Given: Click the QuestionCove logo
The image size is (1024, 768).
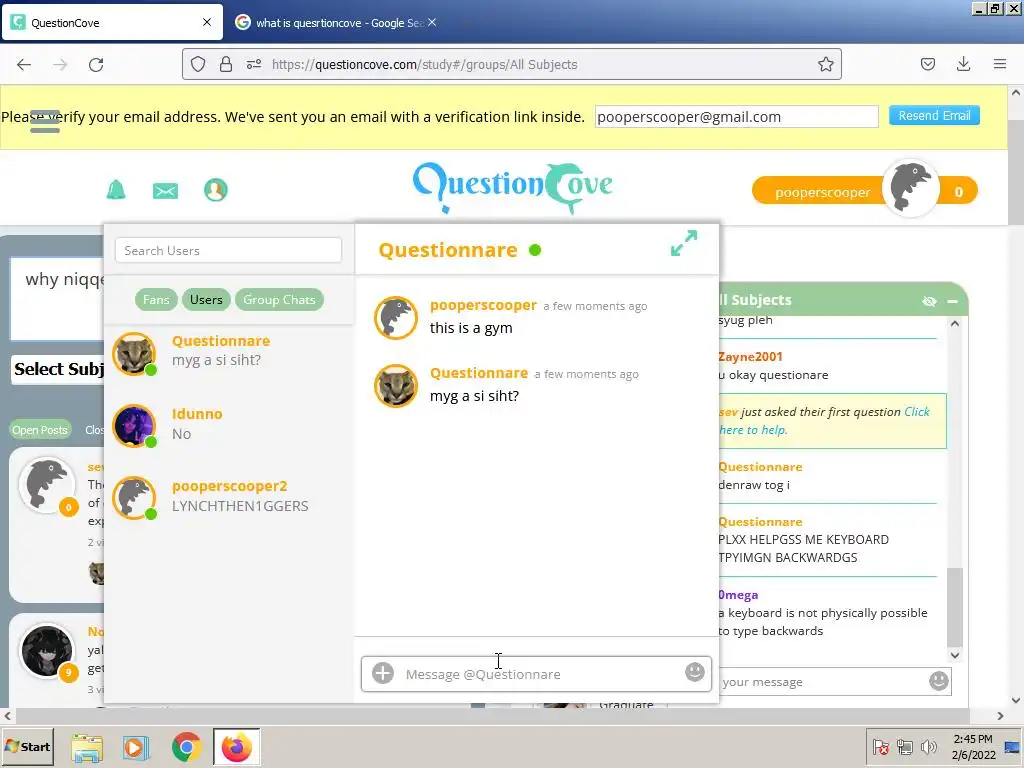Looking at the screenshot, I should (x=513, y=187).
